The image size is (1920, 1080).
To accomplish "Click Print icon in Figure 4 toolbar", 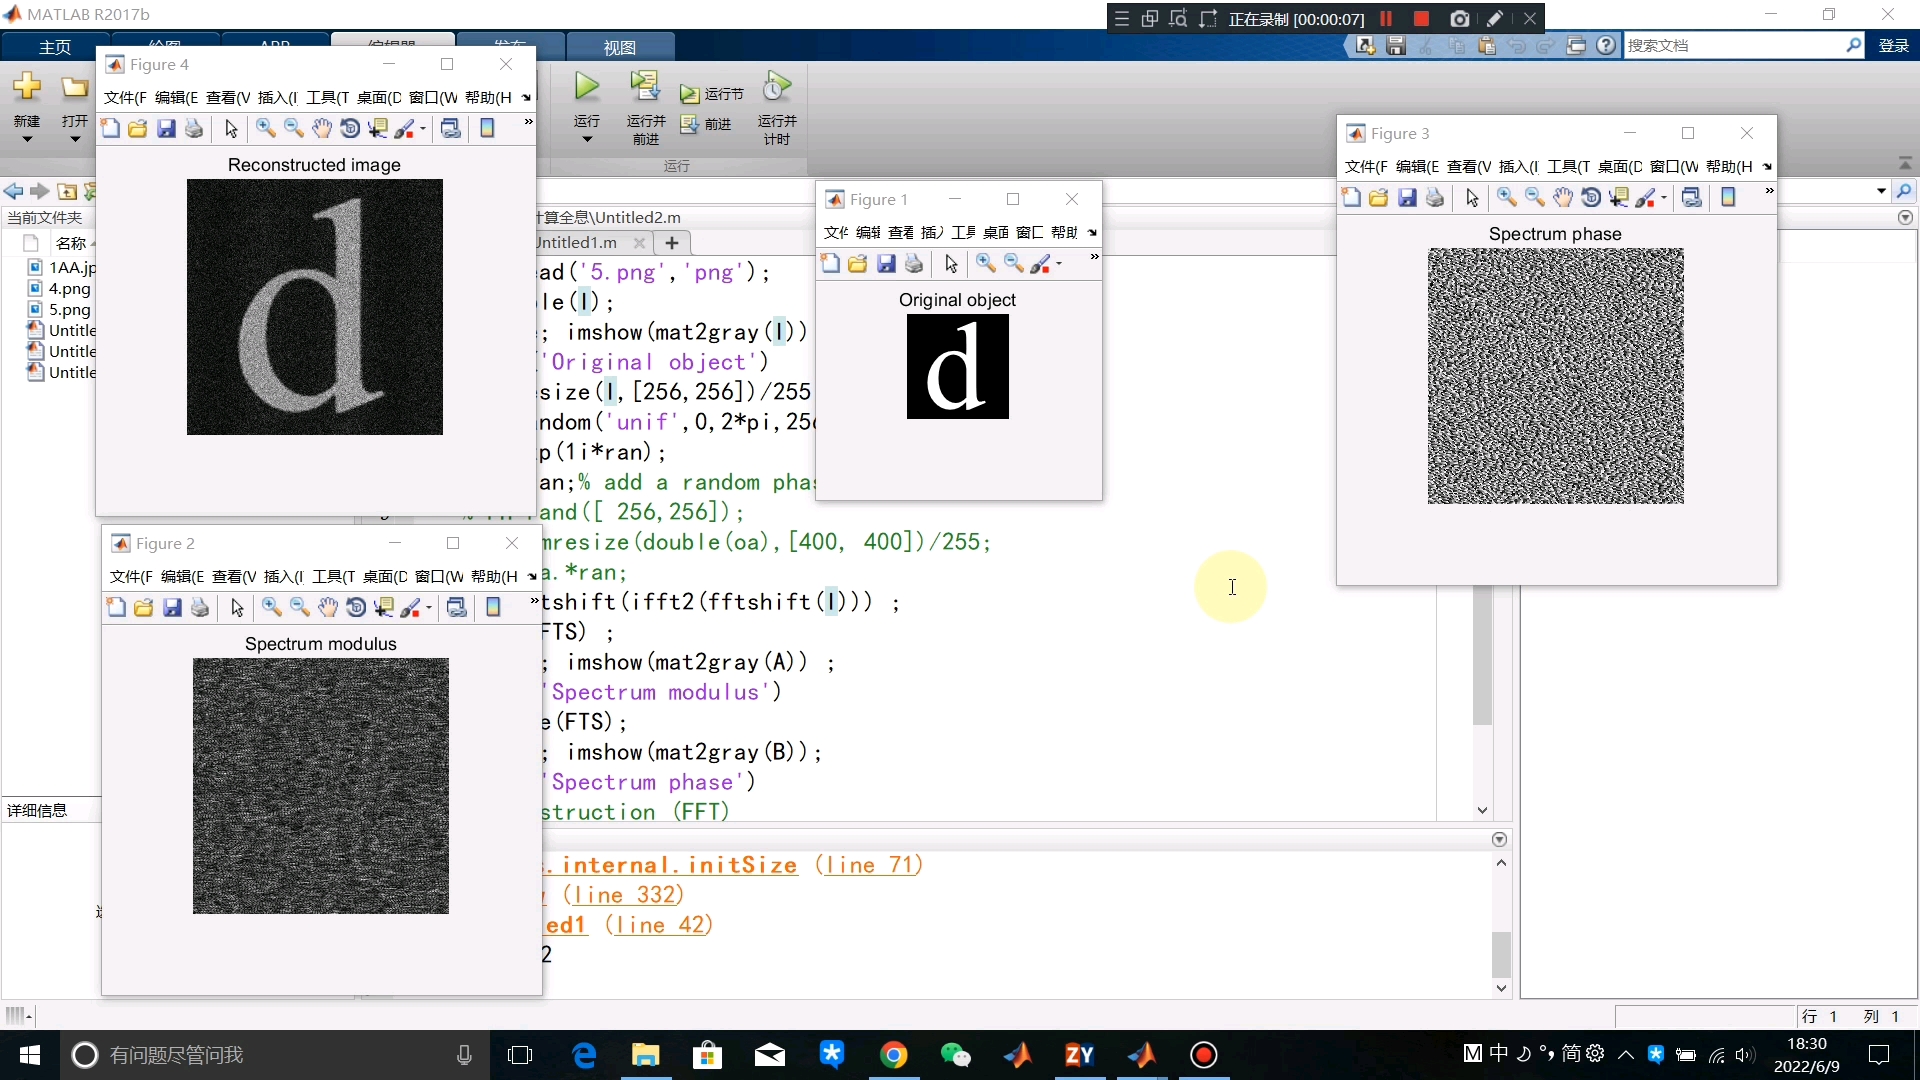I will 195,128.
